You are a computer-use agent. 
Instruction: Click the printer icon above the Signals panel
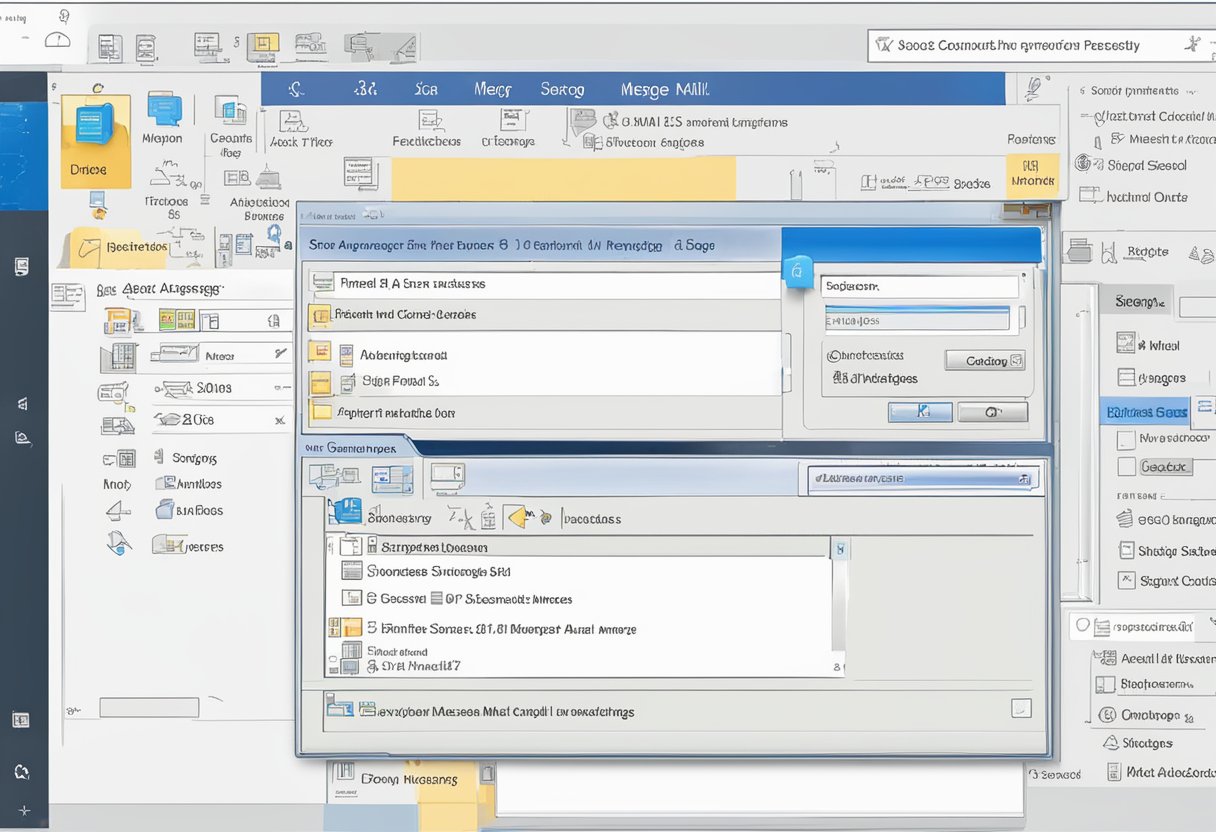(x=1080, y=250)
